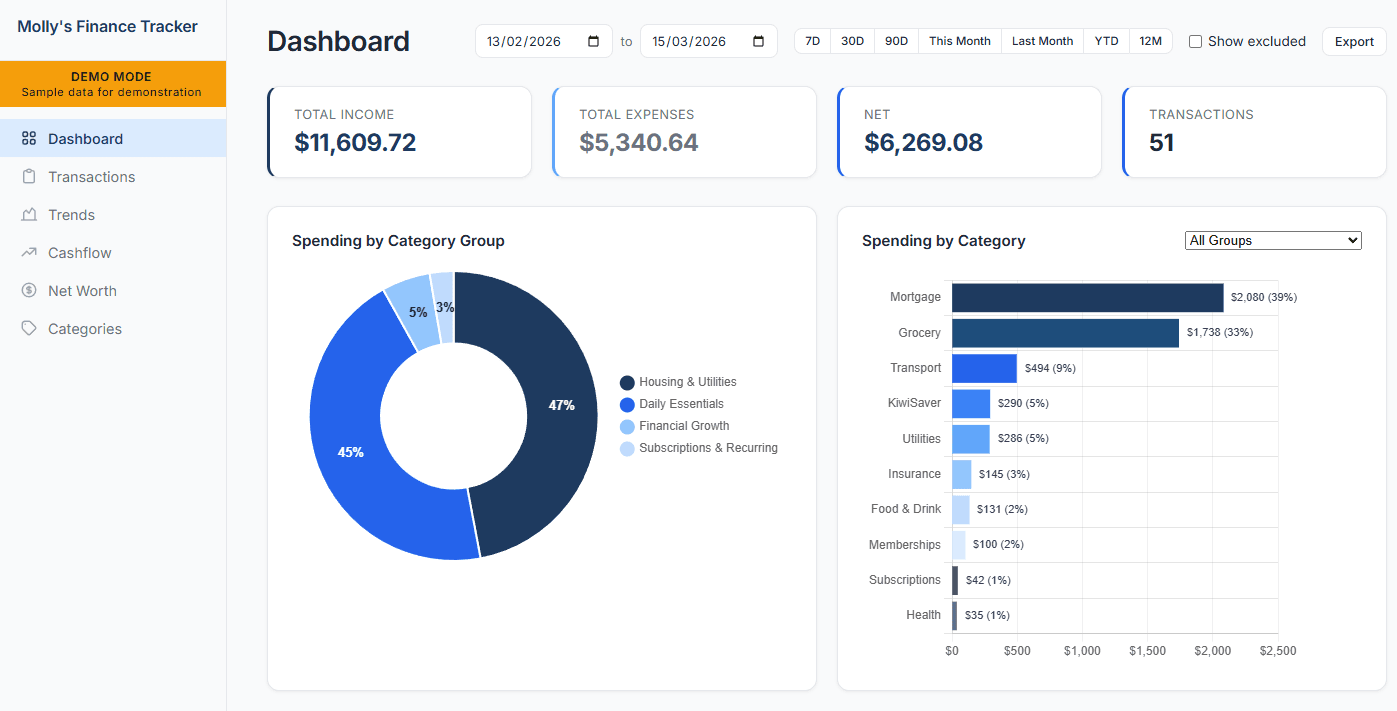Select the YTD quick range button

coord(1106,41)
